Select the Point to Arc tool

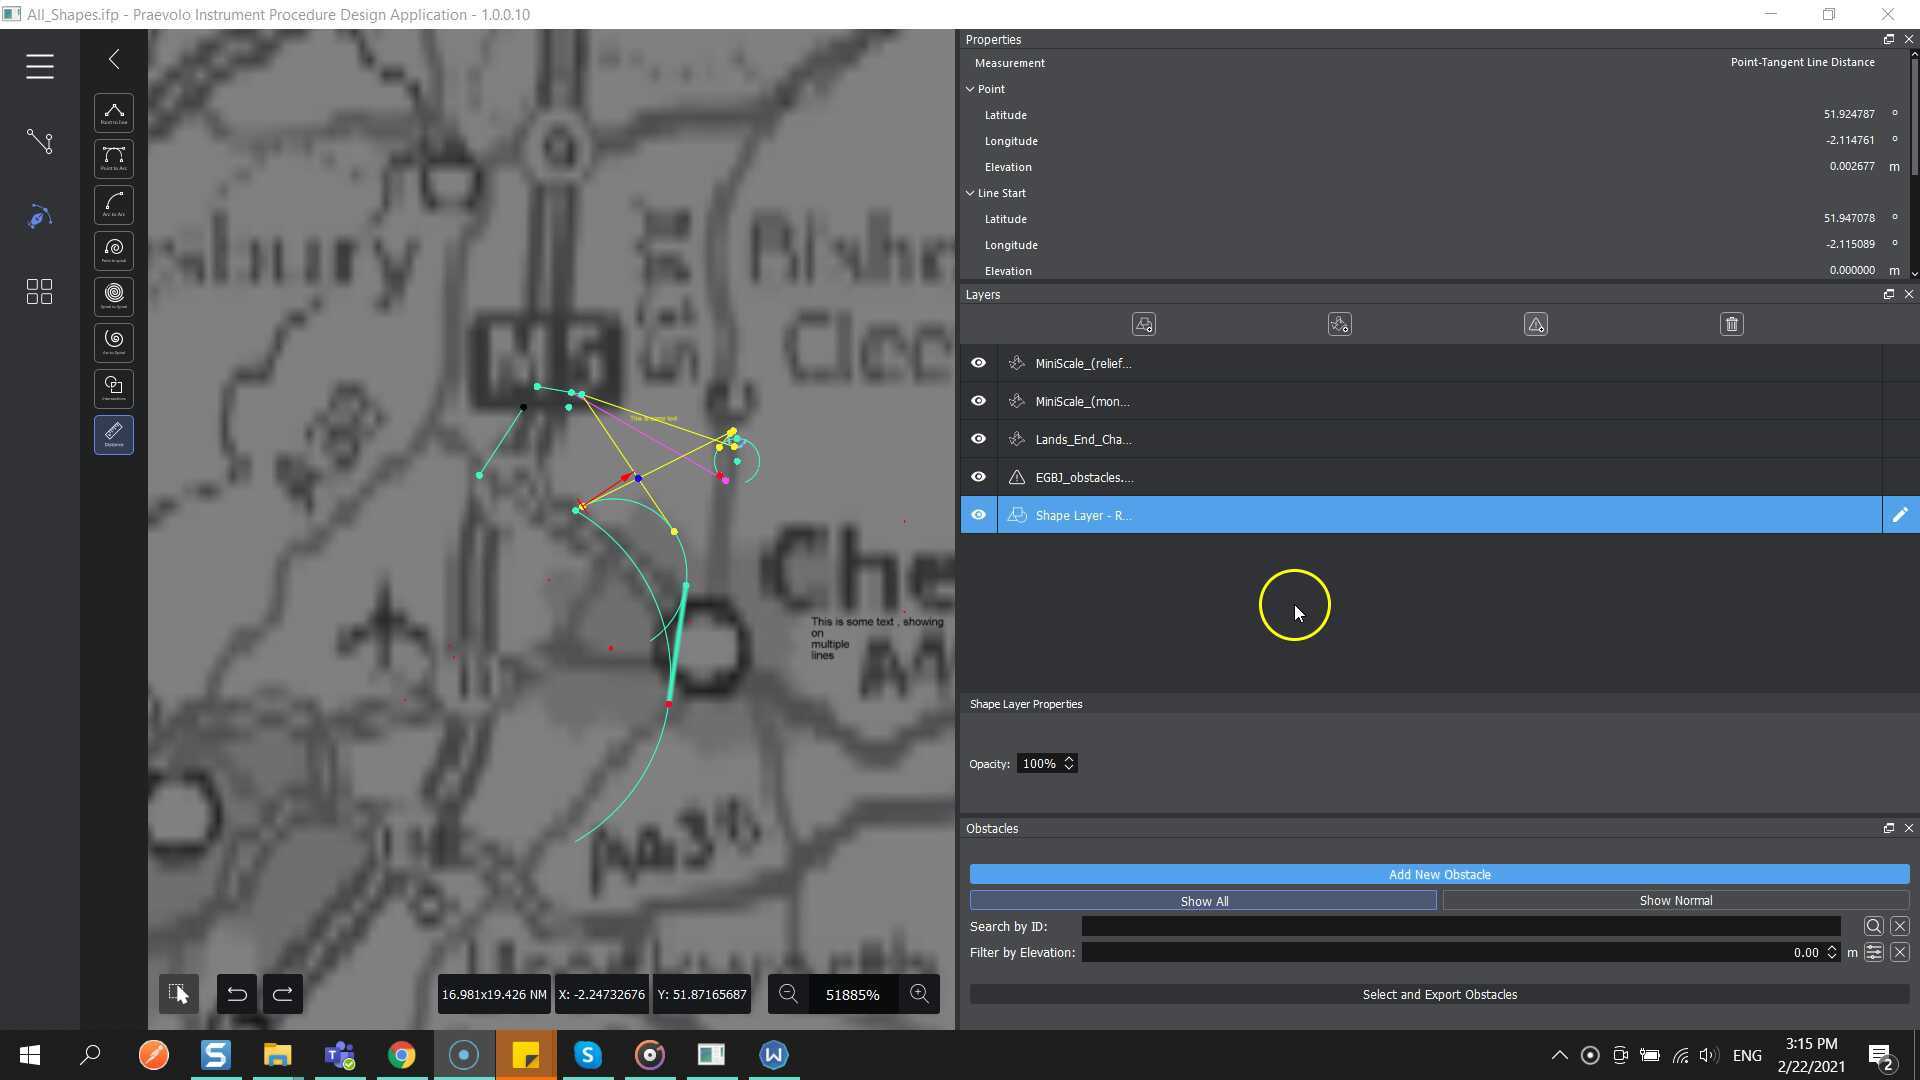coord(114,159)
